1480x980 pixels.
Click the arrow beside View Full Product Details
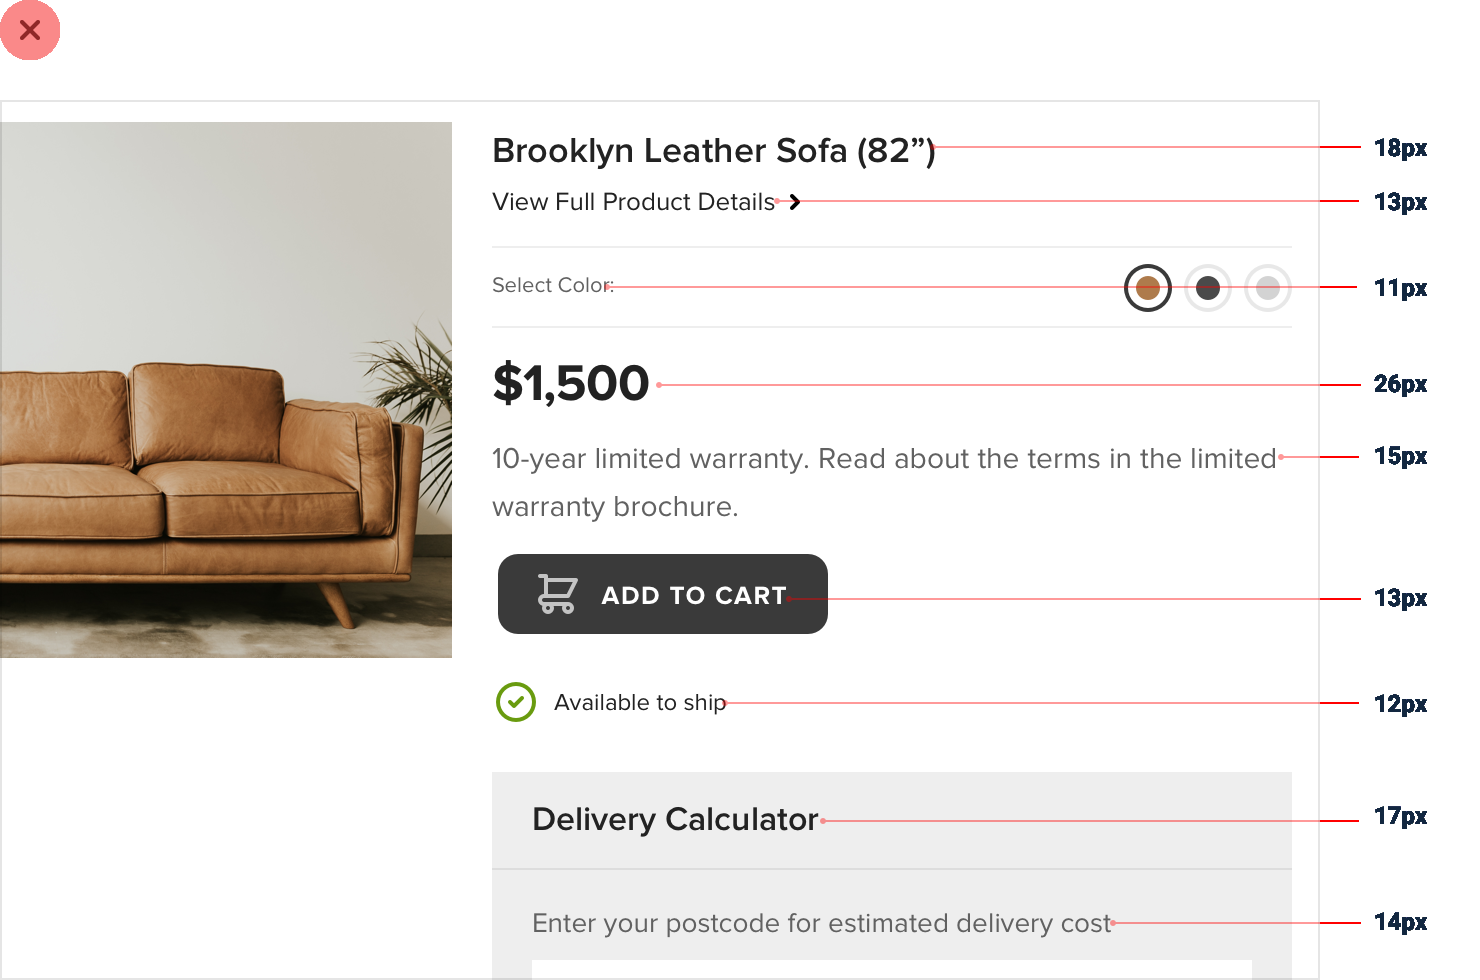click(794, 202)
